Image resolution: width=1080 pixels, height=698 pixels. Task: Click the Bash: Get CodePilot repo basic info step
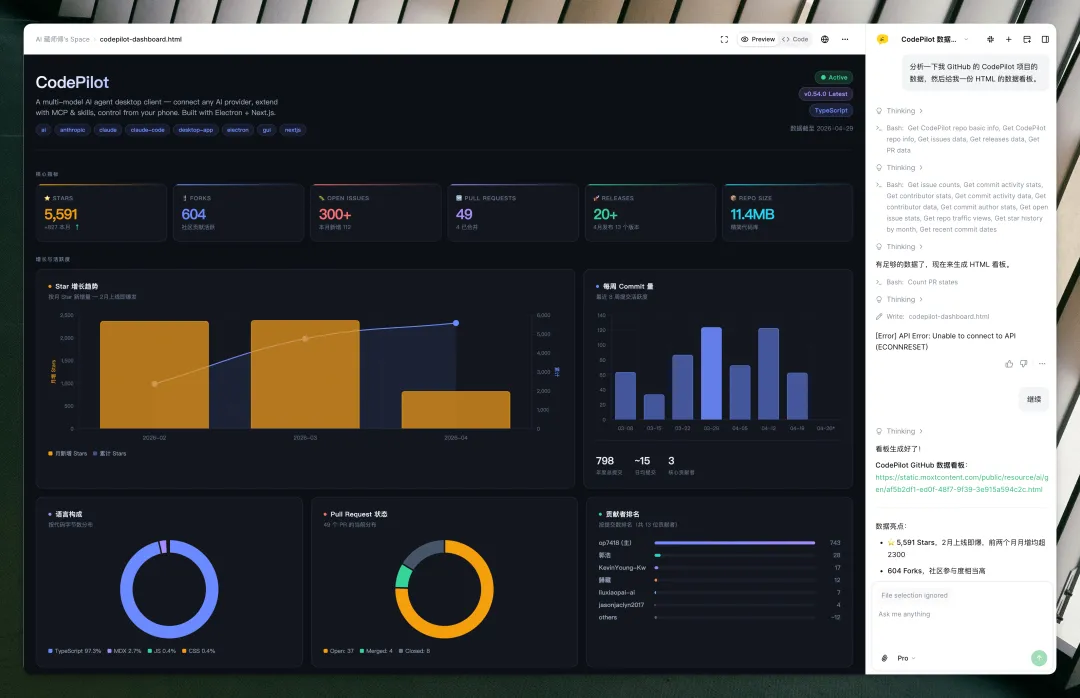(961, 139)
